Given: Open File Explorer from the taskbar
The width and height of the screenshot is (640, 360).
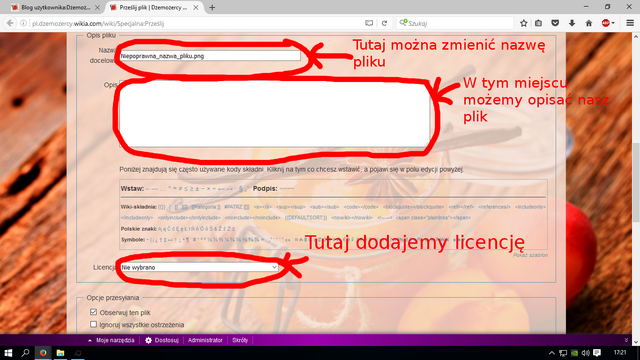Looking at the screenshot, I should [60, 353].
